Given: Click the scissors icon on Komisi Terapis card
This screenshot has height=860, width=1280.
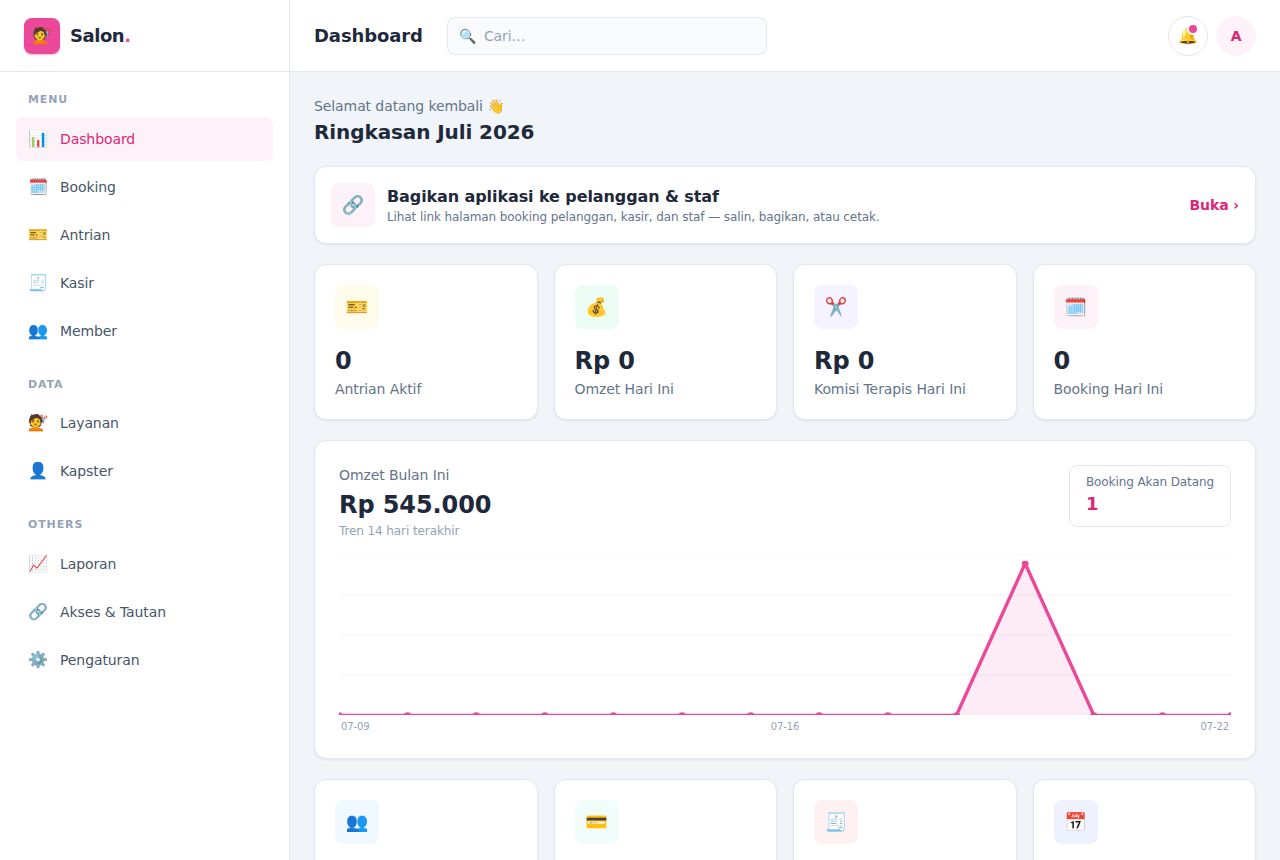Looking at the screenshot, I should [836, 307].
